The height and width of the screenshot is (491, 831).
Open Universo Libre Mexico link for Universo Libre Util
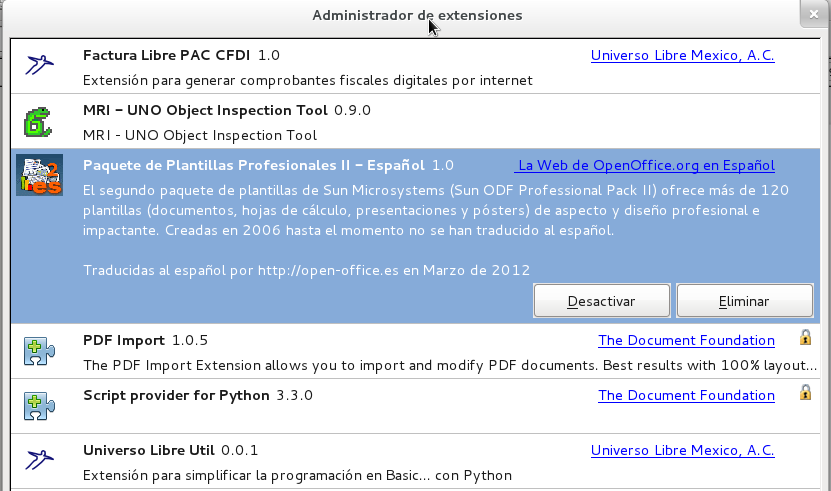tap(683, 450)
